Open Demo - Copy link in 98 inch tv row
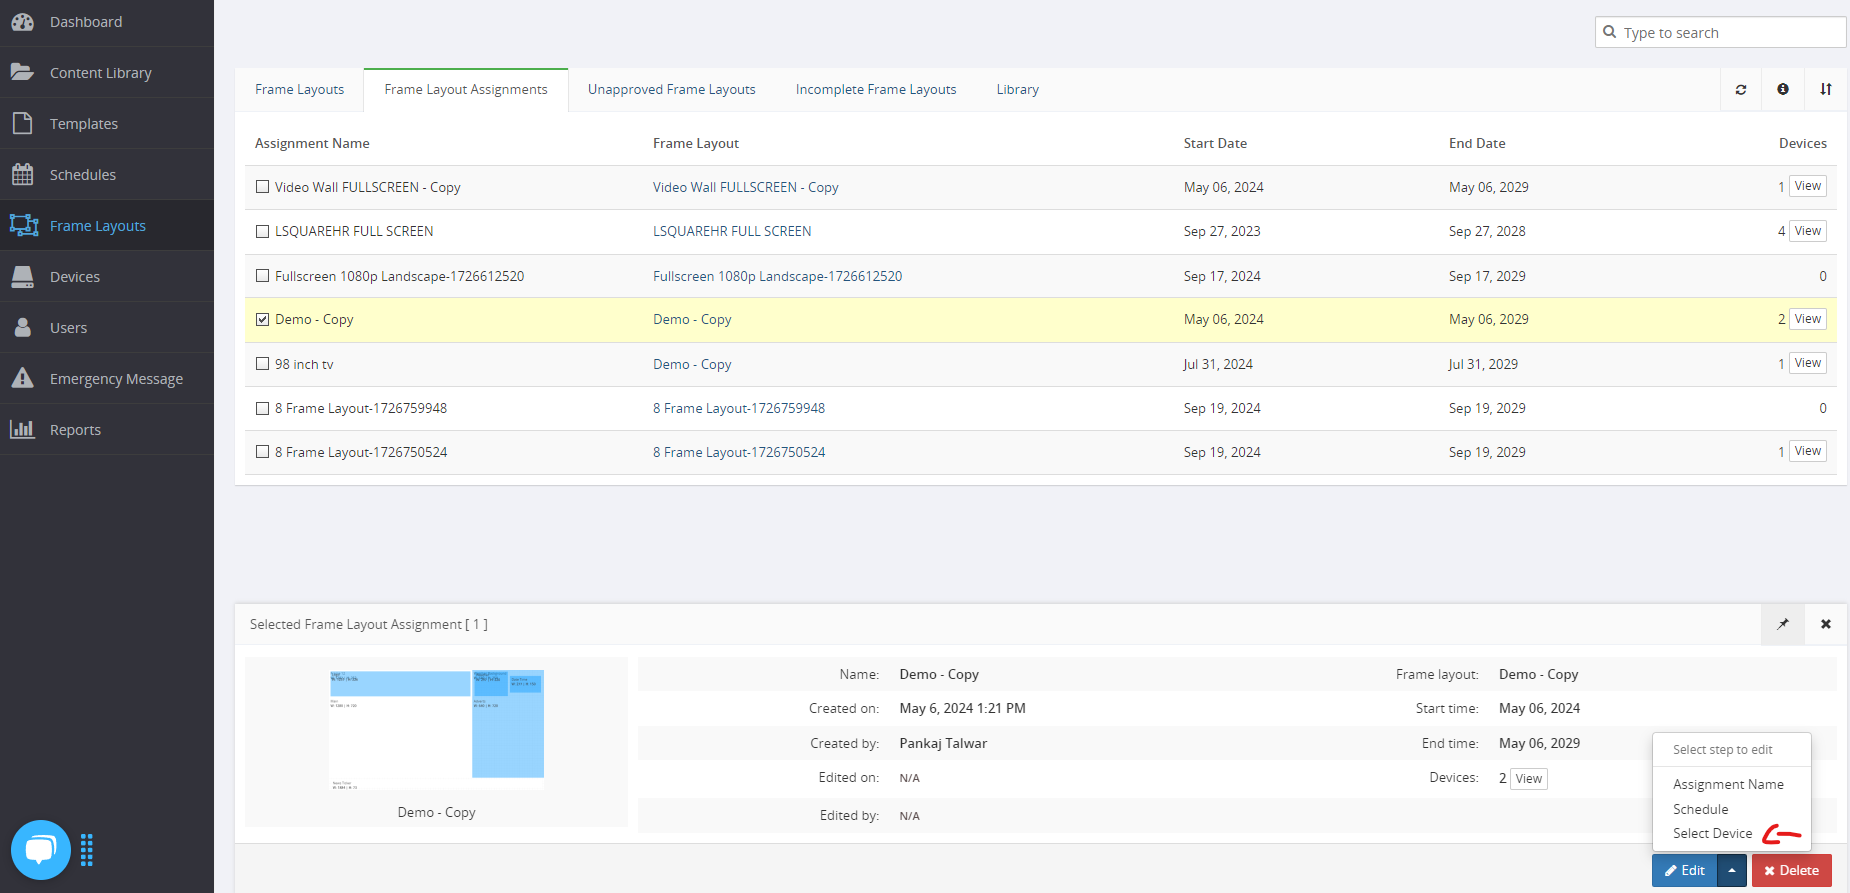 [692, 364]
